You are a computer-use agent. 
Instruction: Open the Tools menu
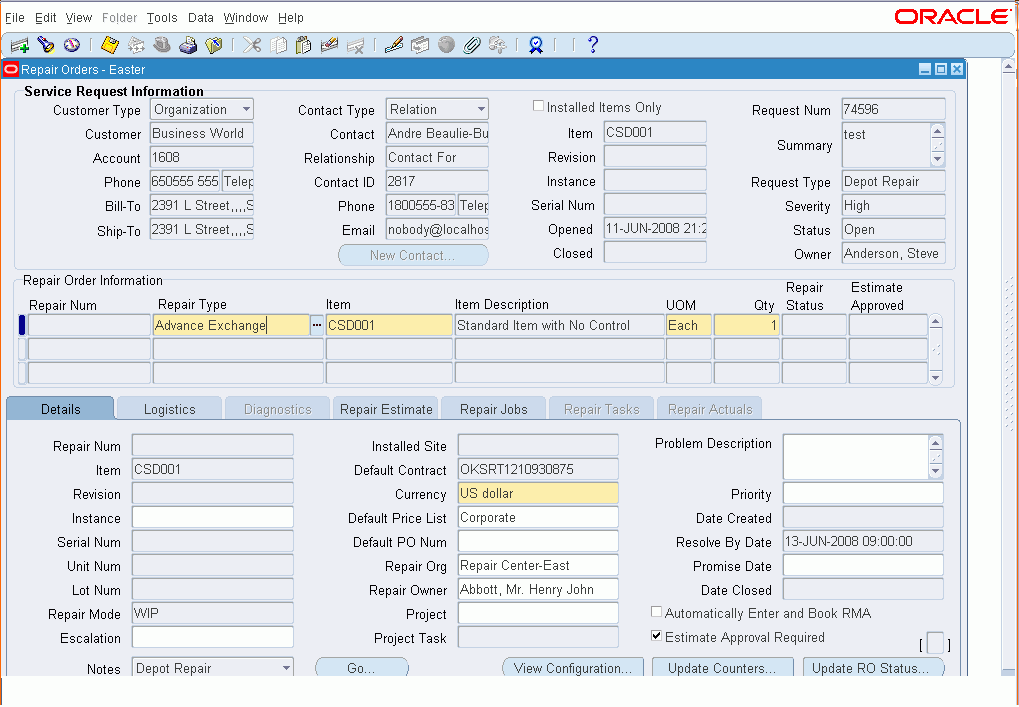tap(162, 18)
